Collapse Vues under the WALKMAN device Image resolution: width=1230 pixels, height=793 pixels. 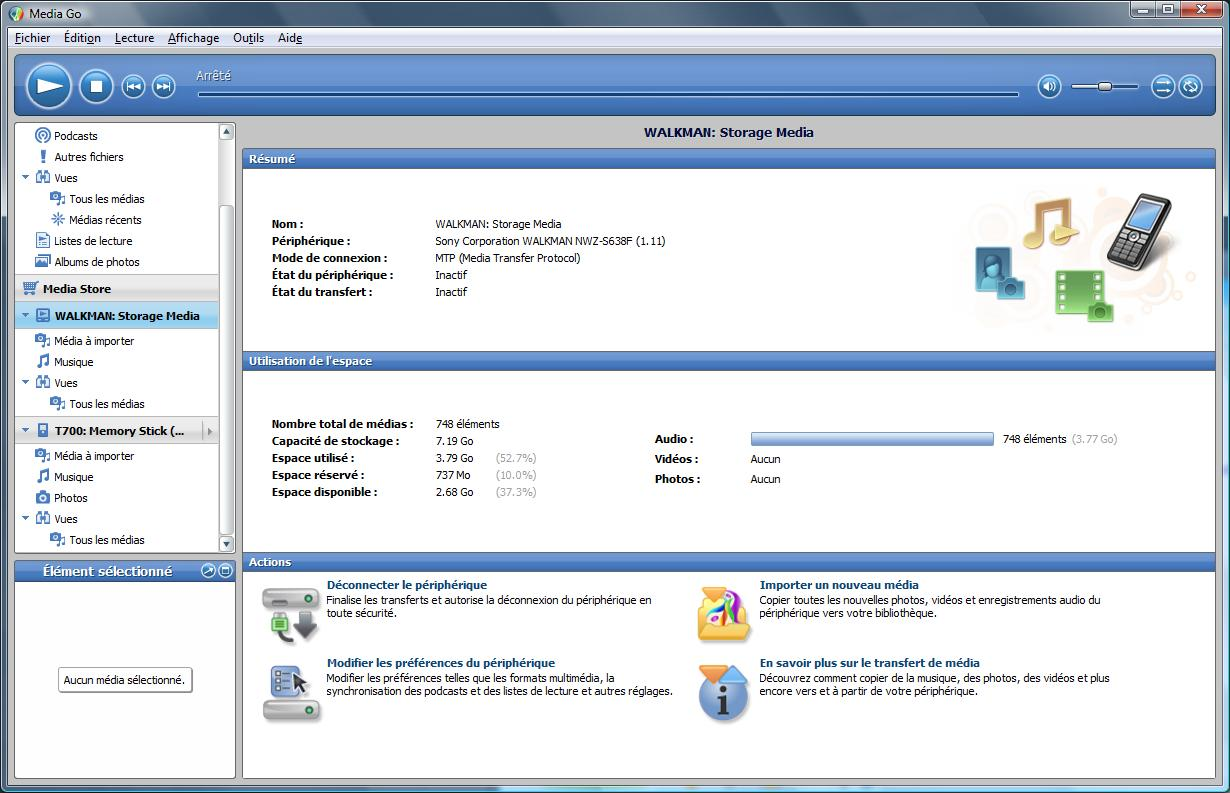(x=25, y=383)
